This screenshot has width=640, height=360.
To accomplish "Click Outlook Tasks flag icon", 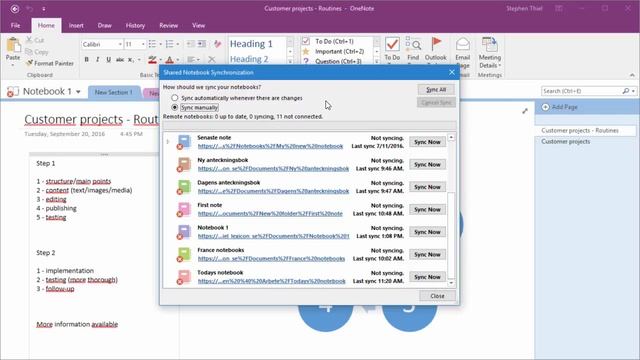I will tap(436, 43).
